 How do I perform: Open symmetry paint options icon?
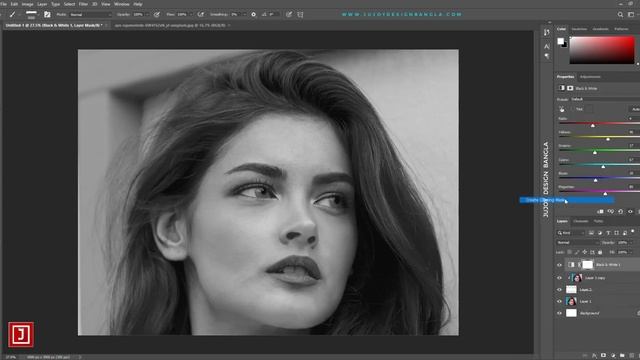[x=300, y=15]
